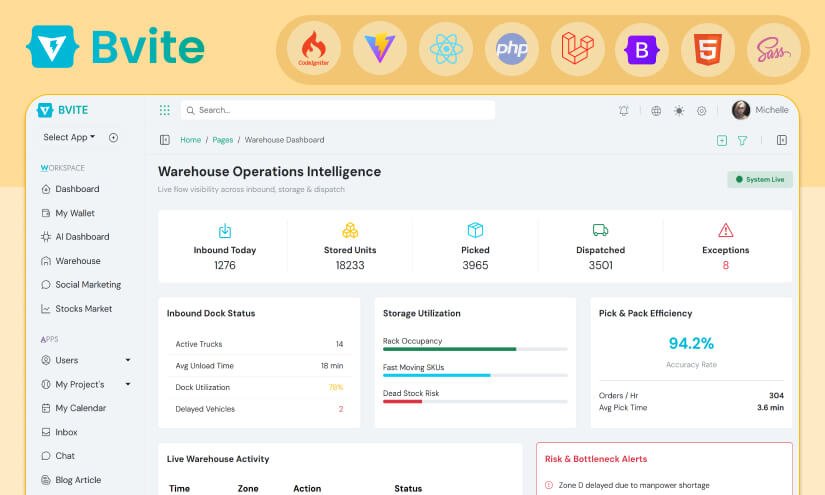Viewport: 825px width, 495px height.
Task: Focus the Search input field
Action: (338, 110)
